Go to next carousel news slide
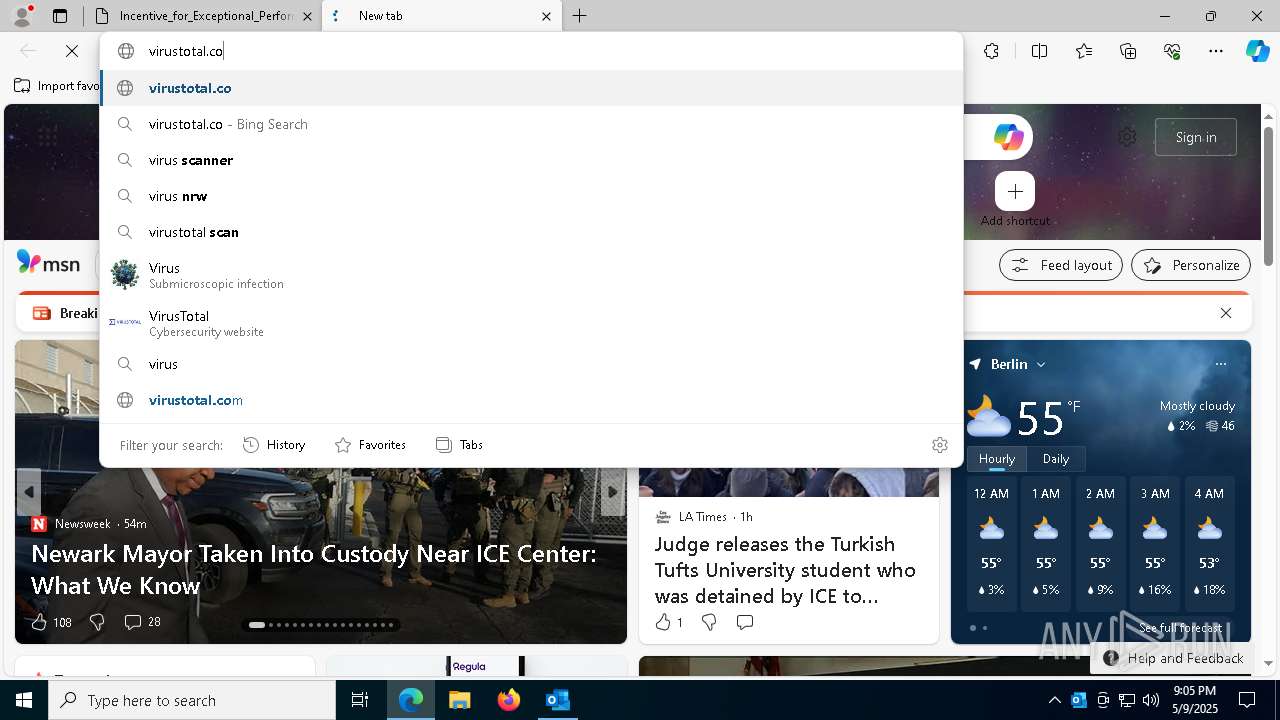The image size is (1280, 720). (x=613, y=492)
